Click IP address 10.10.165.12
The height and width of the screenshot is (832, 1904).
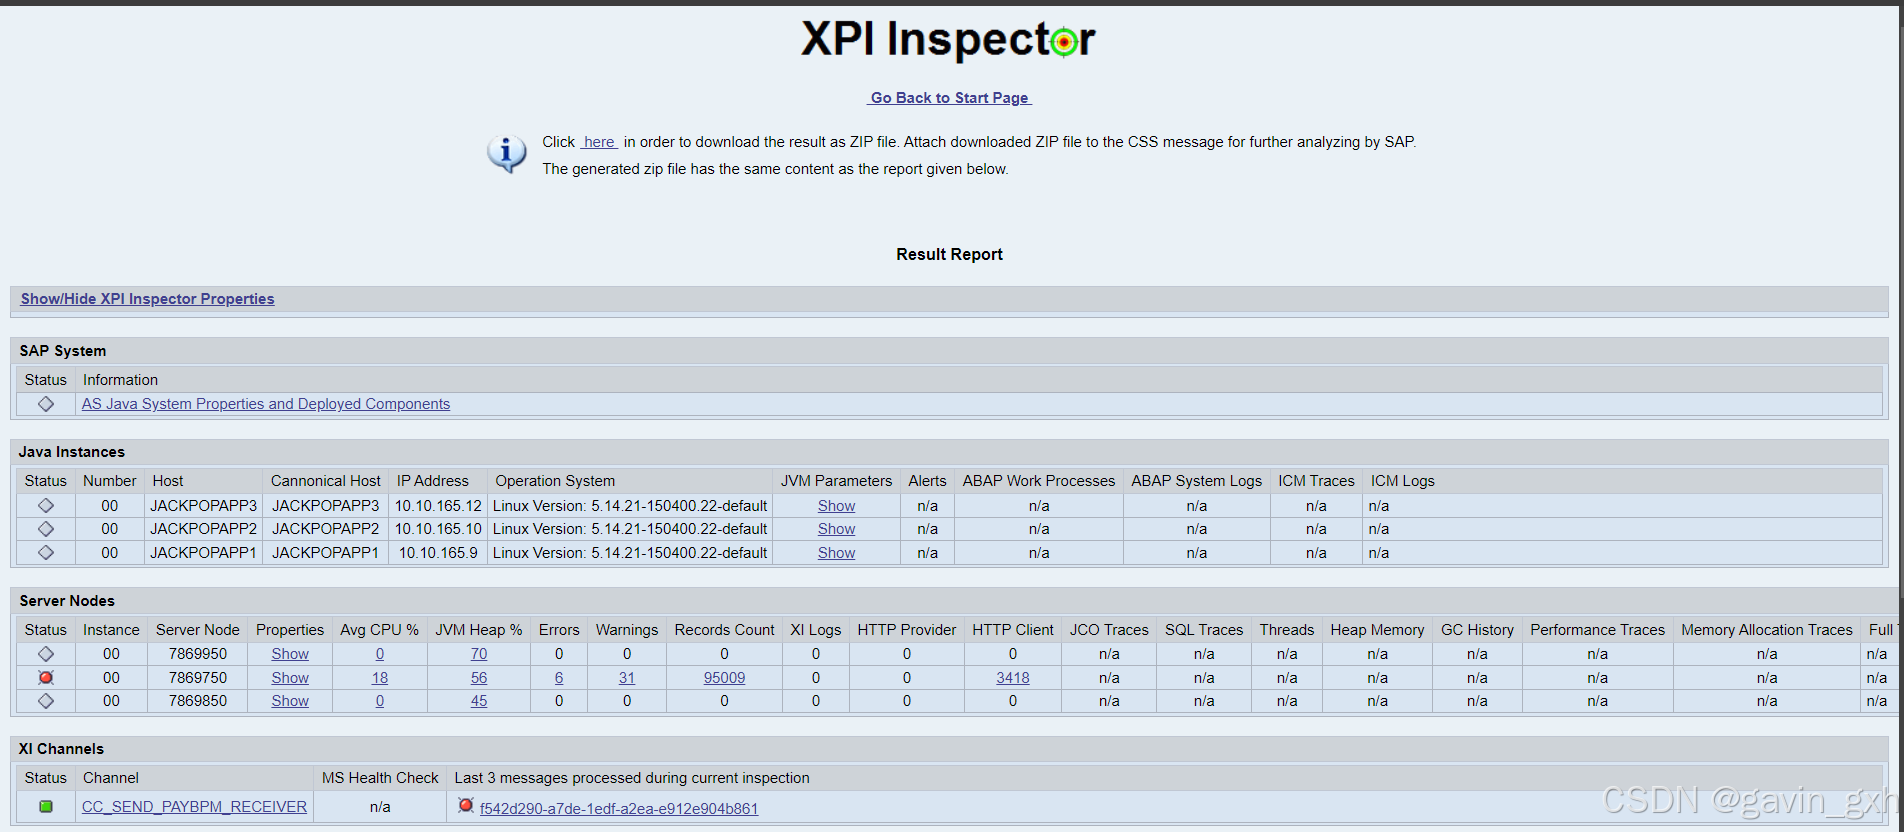(438, 506)
